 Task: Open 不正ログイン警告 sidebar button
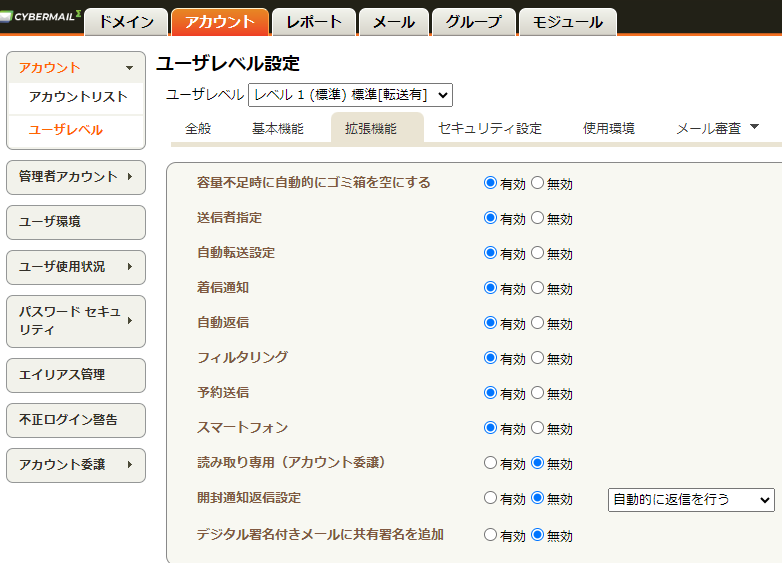pos(76,420)
